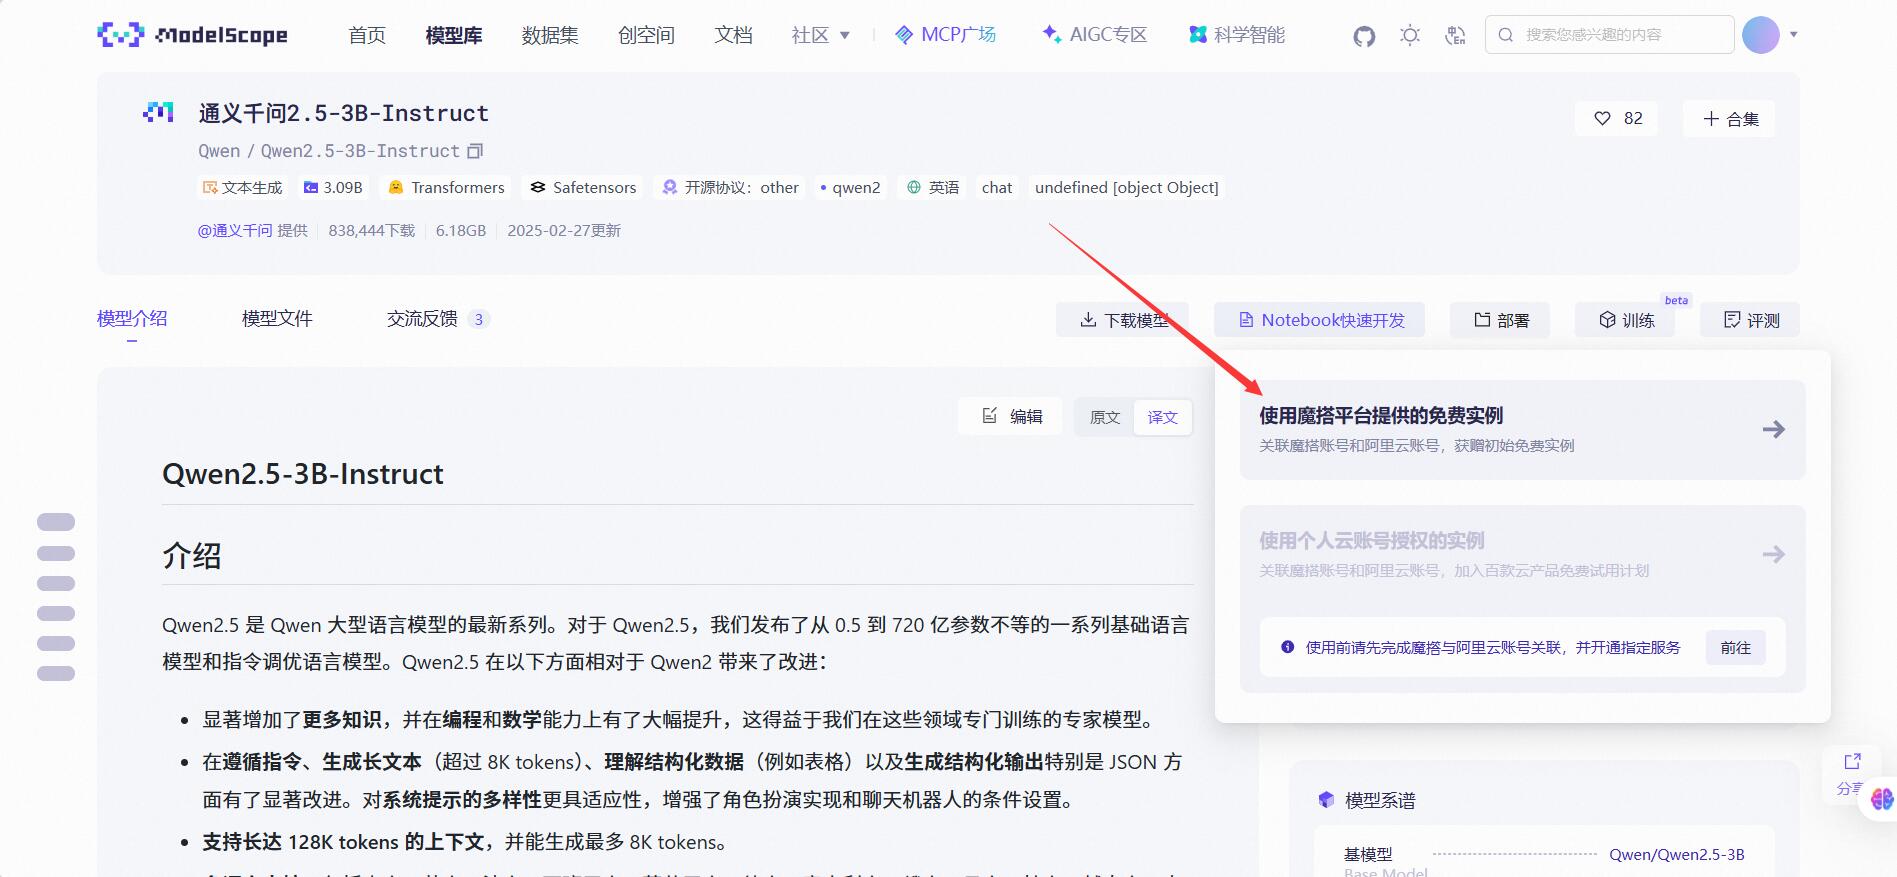Screen dimensions: 1897x877
Task: Switch to the 模型介绍 tab
Action: [x=132, y=319]
